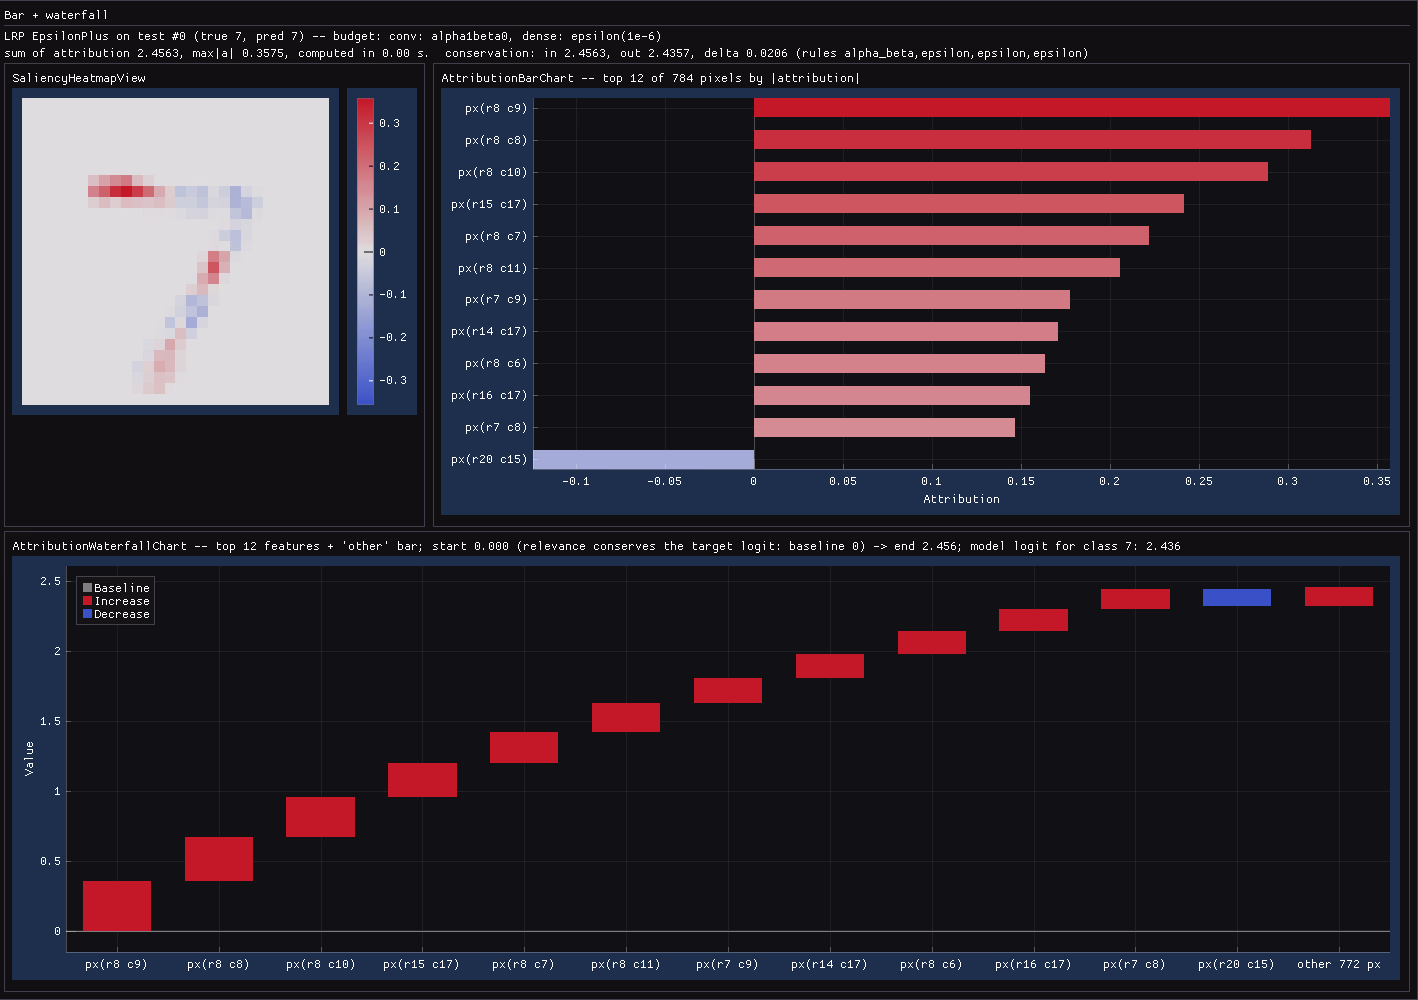1418x1000 pixels.
Task: Click the AttributionWaterfallChart title text
Action: click(x=596, y=546)
